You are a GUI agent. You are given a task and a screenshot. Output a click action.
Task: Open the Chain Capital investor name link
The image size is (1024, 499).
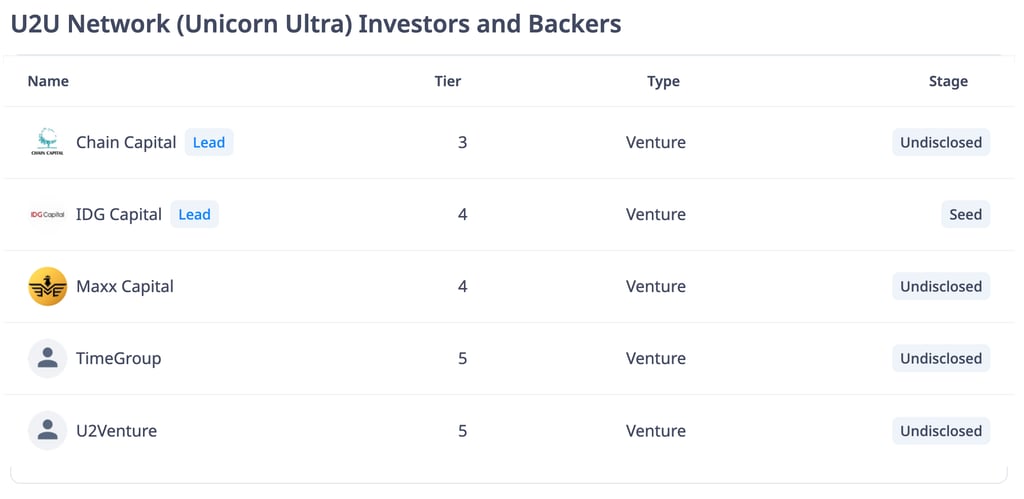click(126, 142)
